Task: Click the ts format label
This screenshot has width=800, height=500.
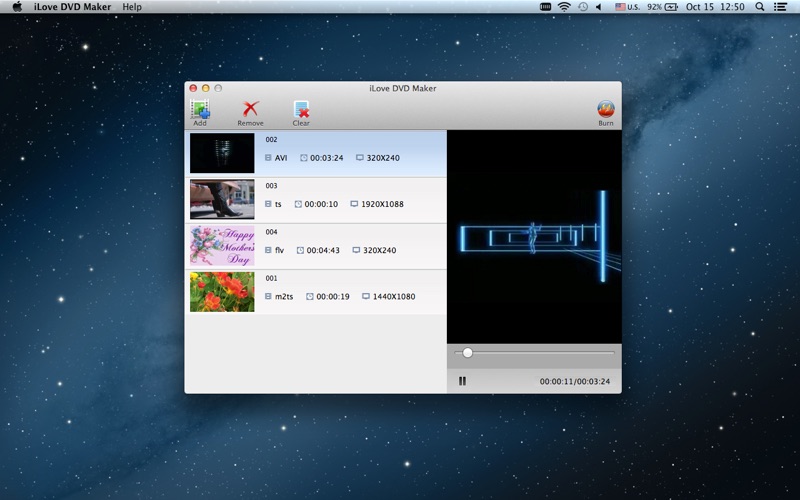Action: click(278, 204)
